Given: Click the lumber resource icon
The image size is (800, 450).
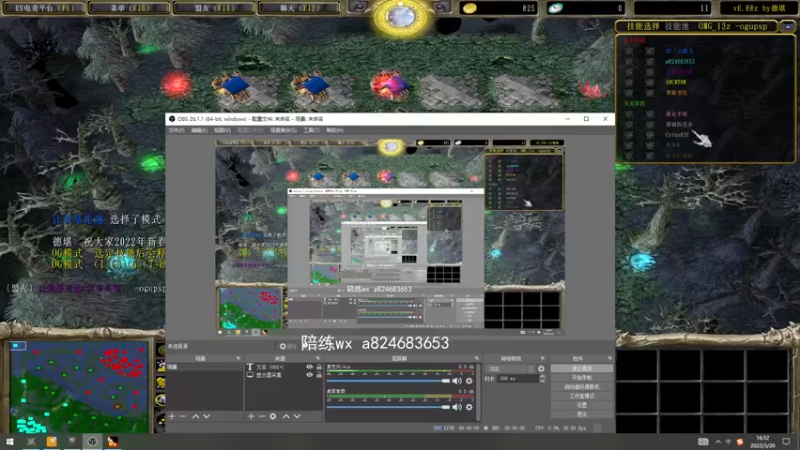Looking at the screenshot, I should click(555, 8).
